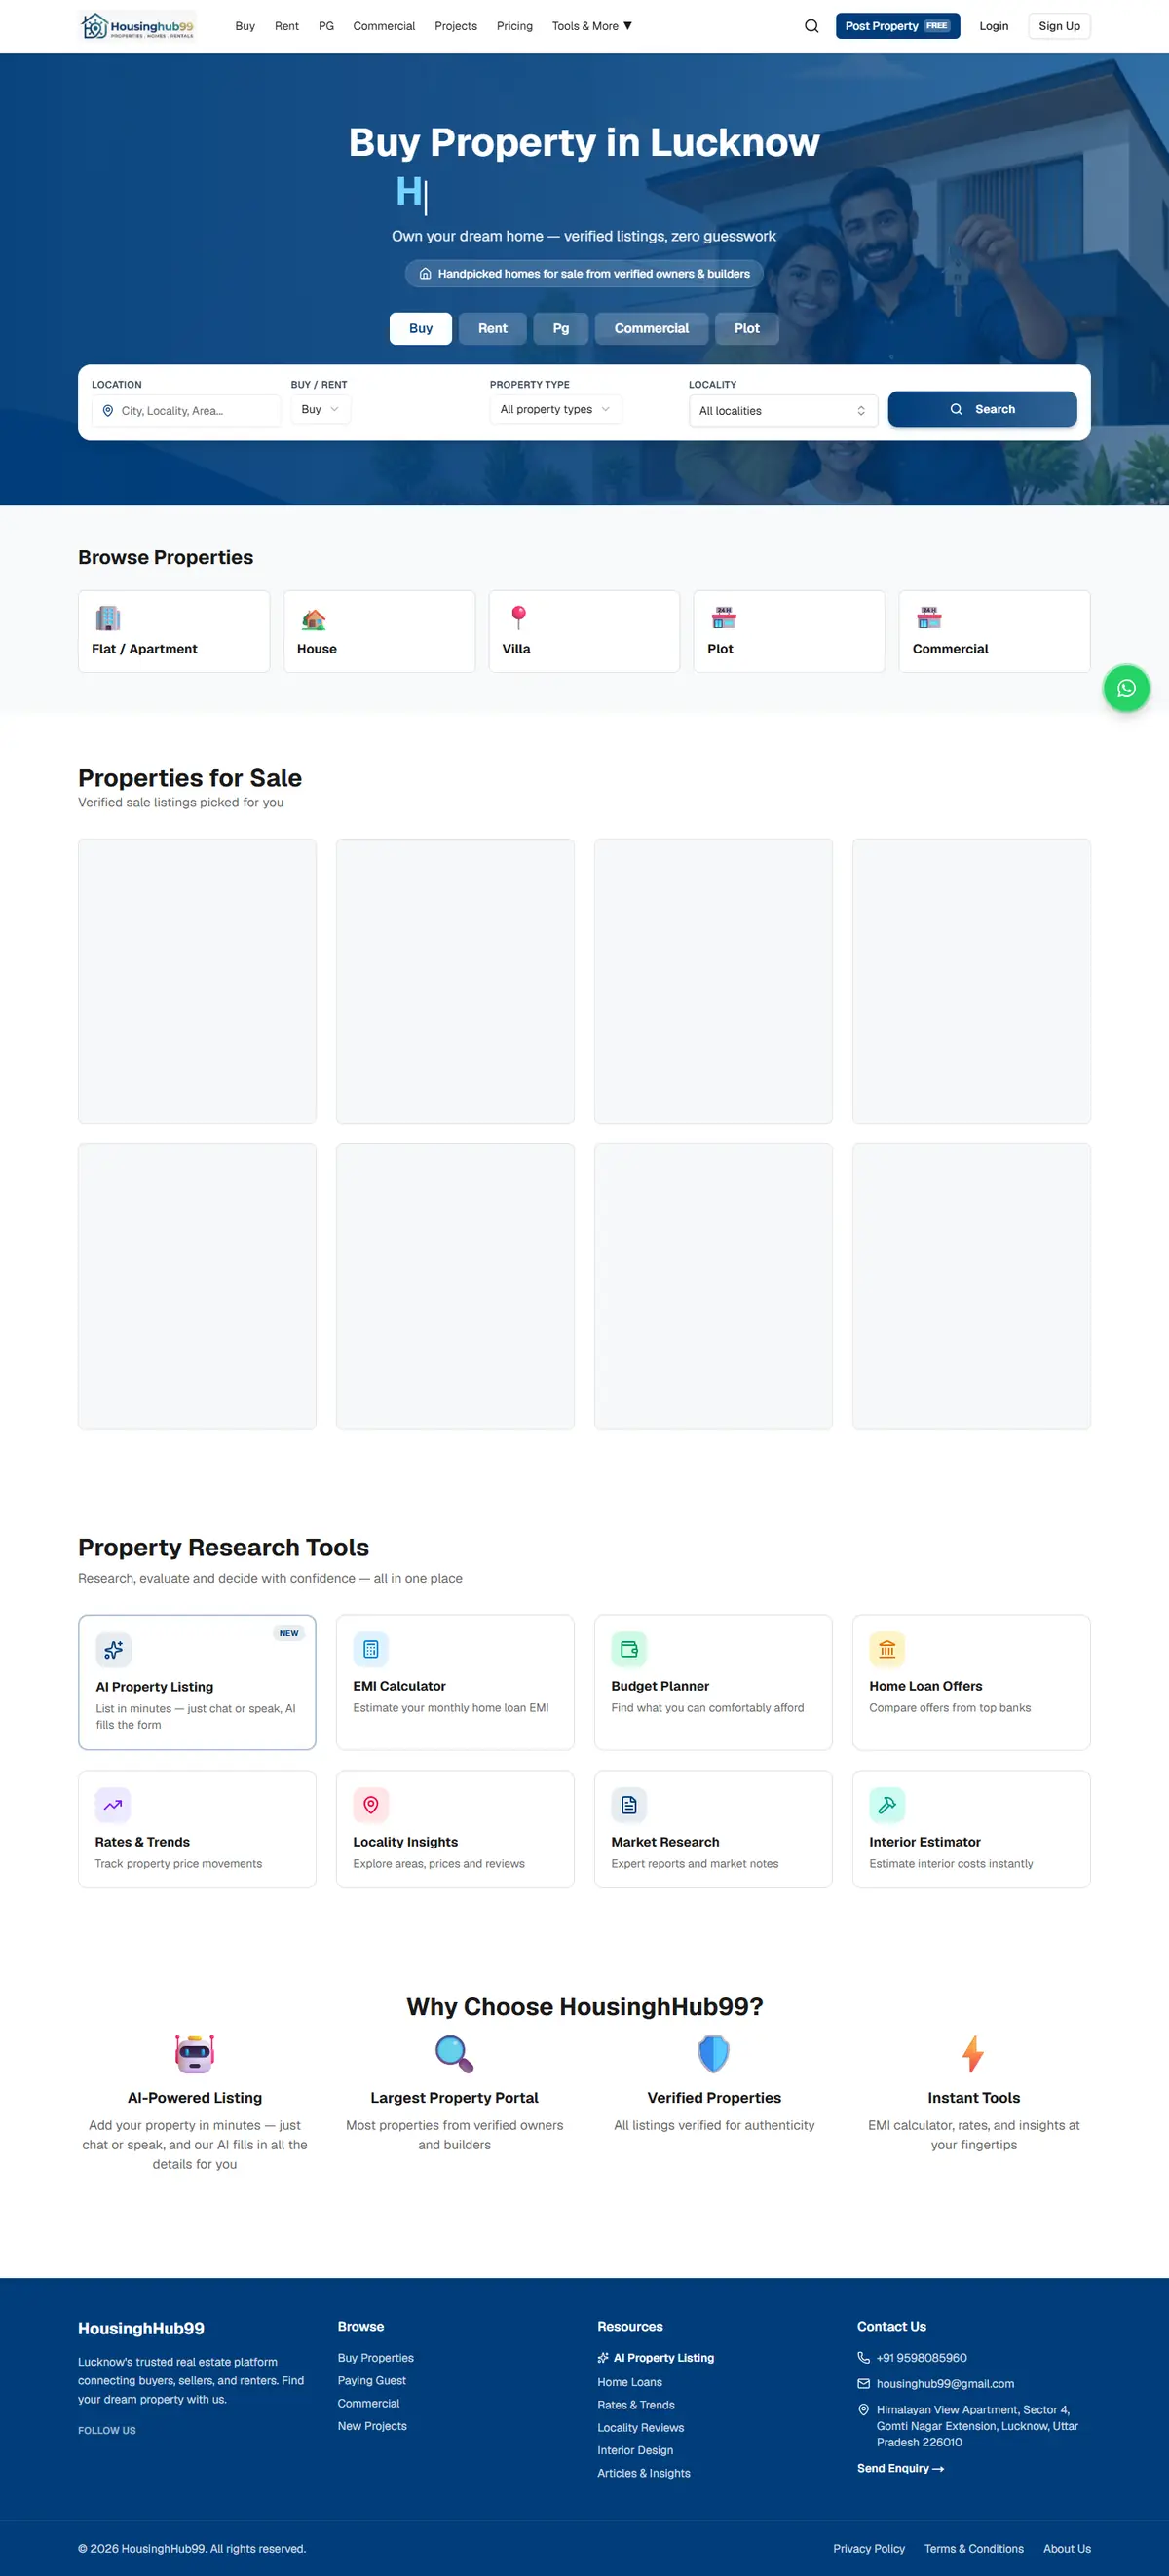Open Articles & Insights footer link
1169x2576 pixels.
(644, 2472)
